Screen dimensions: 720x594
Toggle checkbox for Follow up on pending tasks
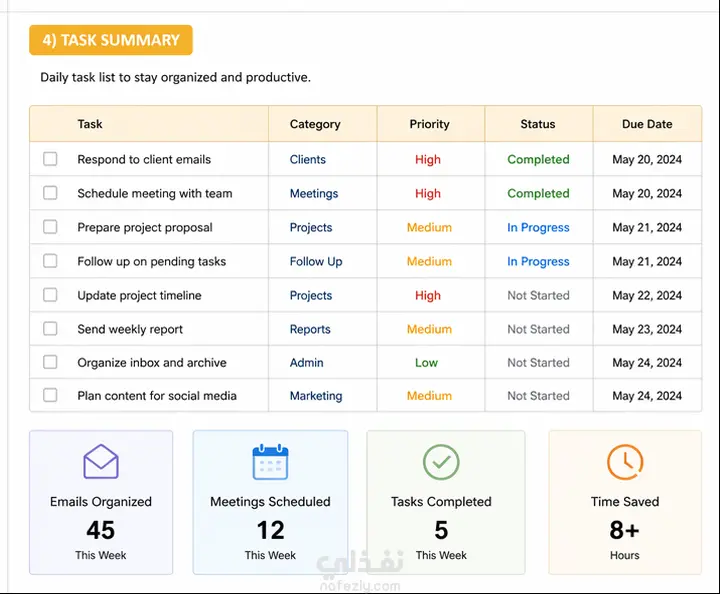click(x=50, y=261)
